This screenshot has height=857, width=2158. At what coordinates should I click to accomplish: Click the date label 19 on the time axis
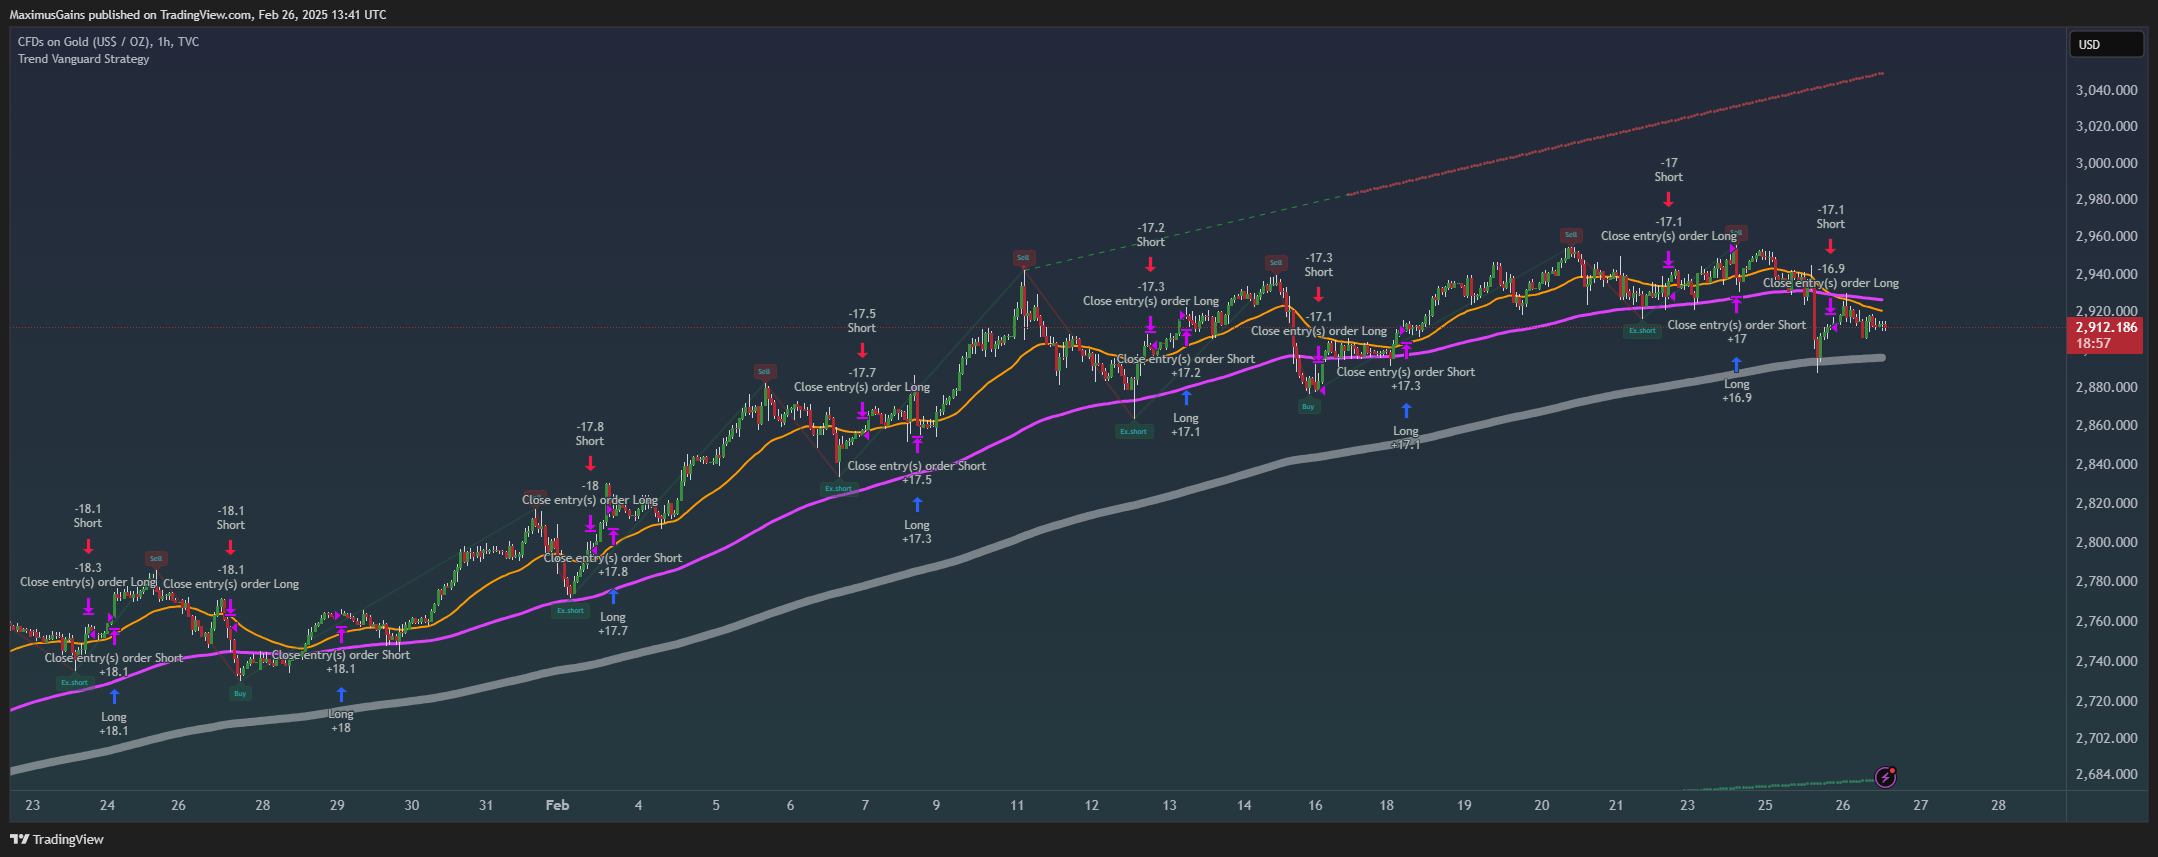point(1464,805)
